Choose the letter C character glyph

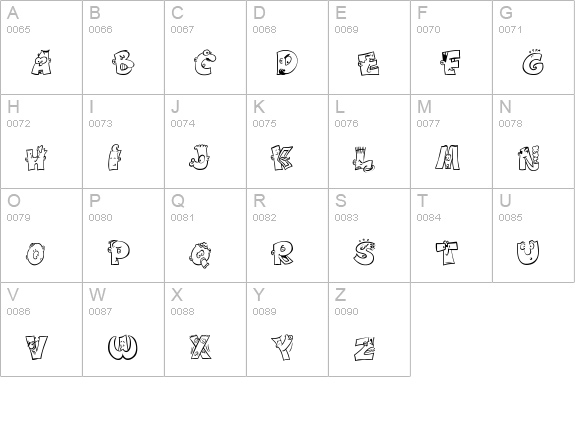tap(205, 62)
